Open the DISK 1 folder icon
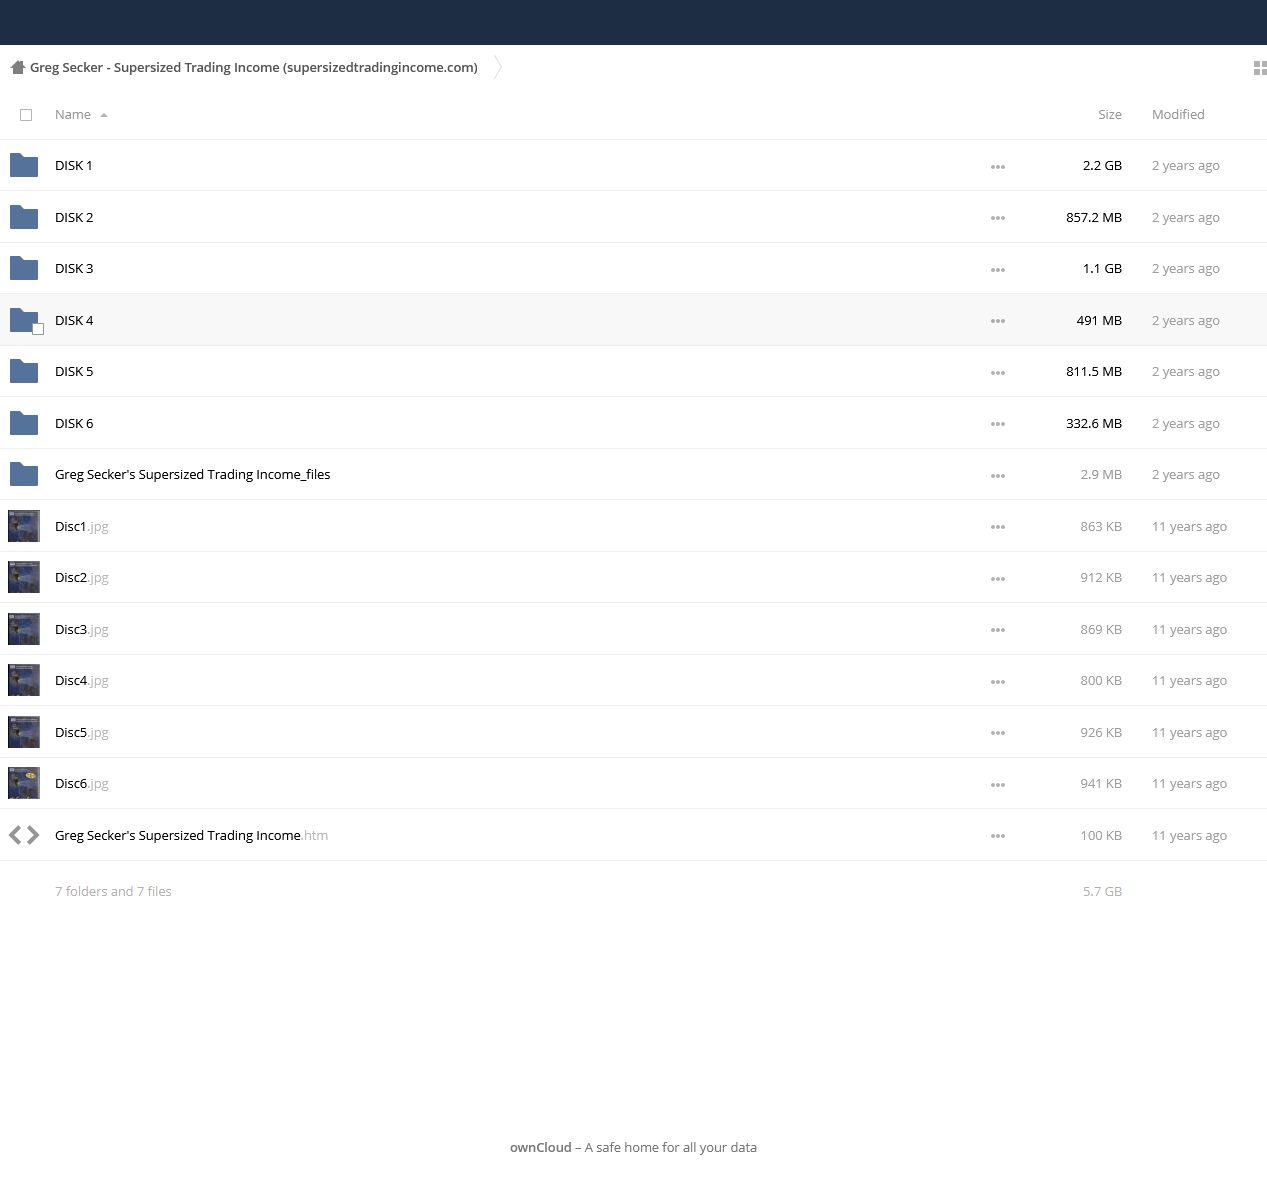 click(24, 166)
